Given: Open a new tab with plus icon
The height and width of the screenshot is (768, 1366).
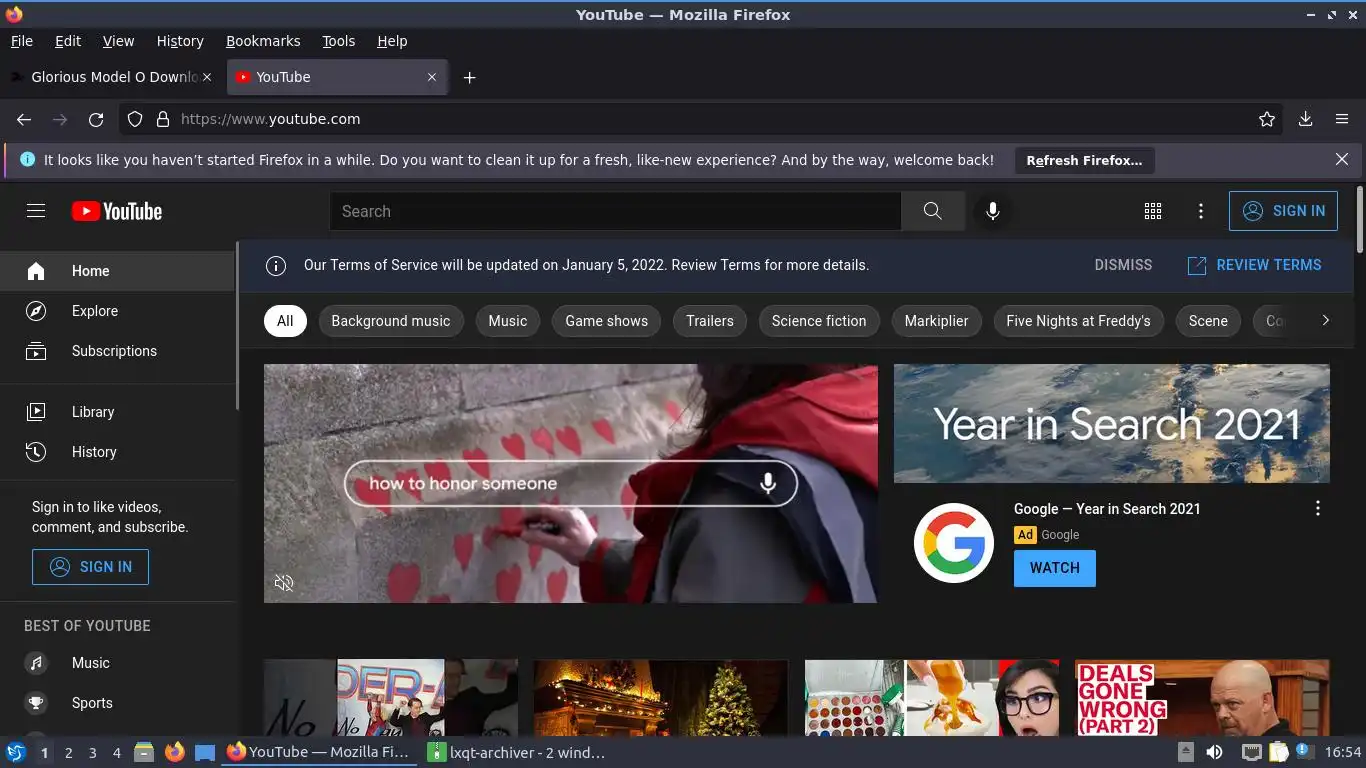Looking at the screenshot, I should [469, 77].
